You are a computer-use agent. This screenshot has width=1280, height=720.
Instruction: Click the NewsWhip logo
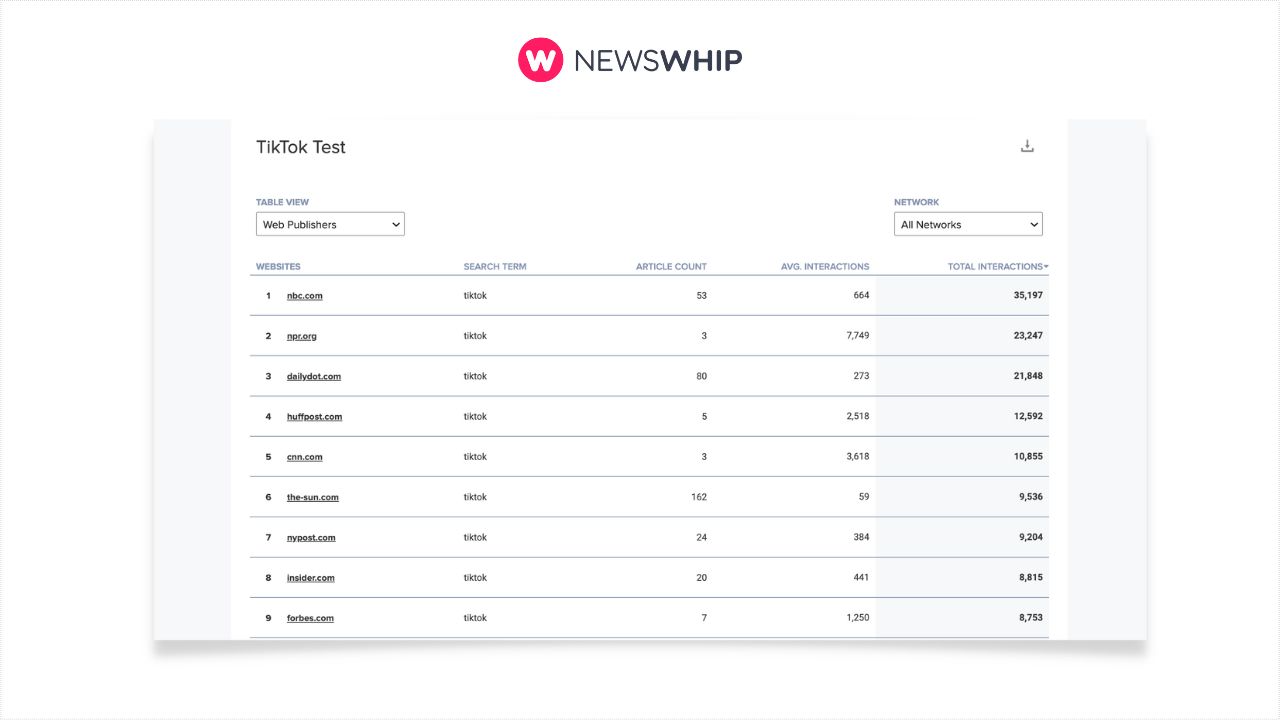click(x=630, y=60)
